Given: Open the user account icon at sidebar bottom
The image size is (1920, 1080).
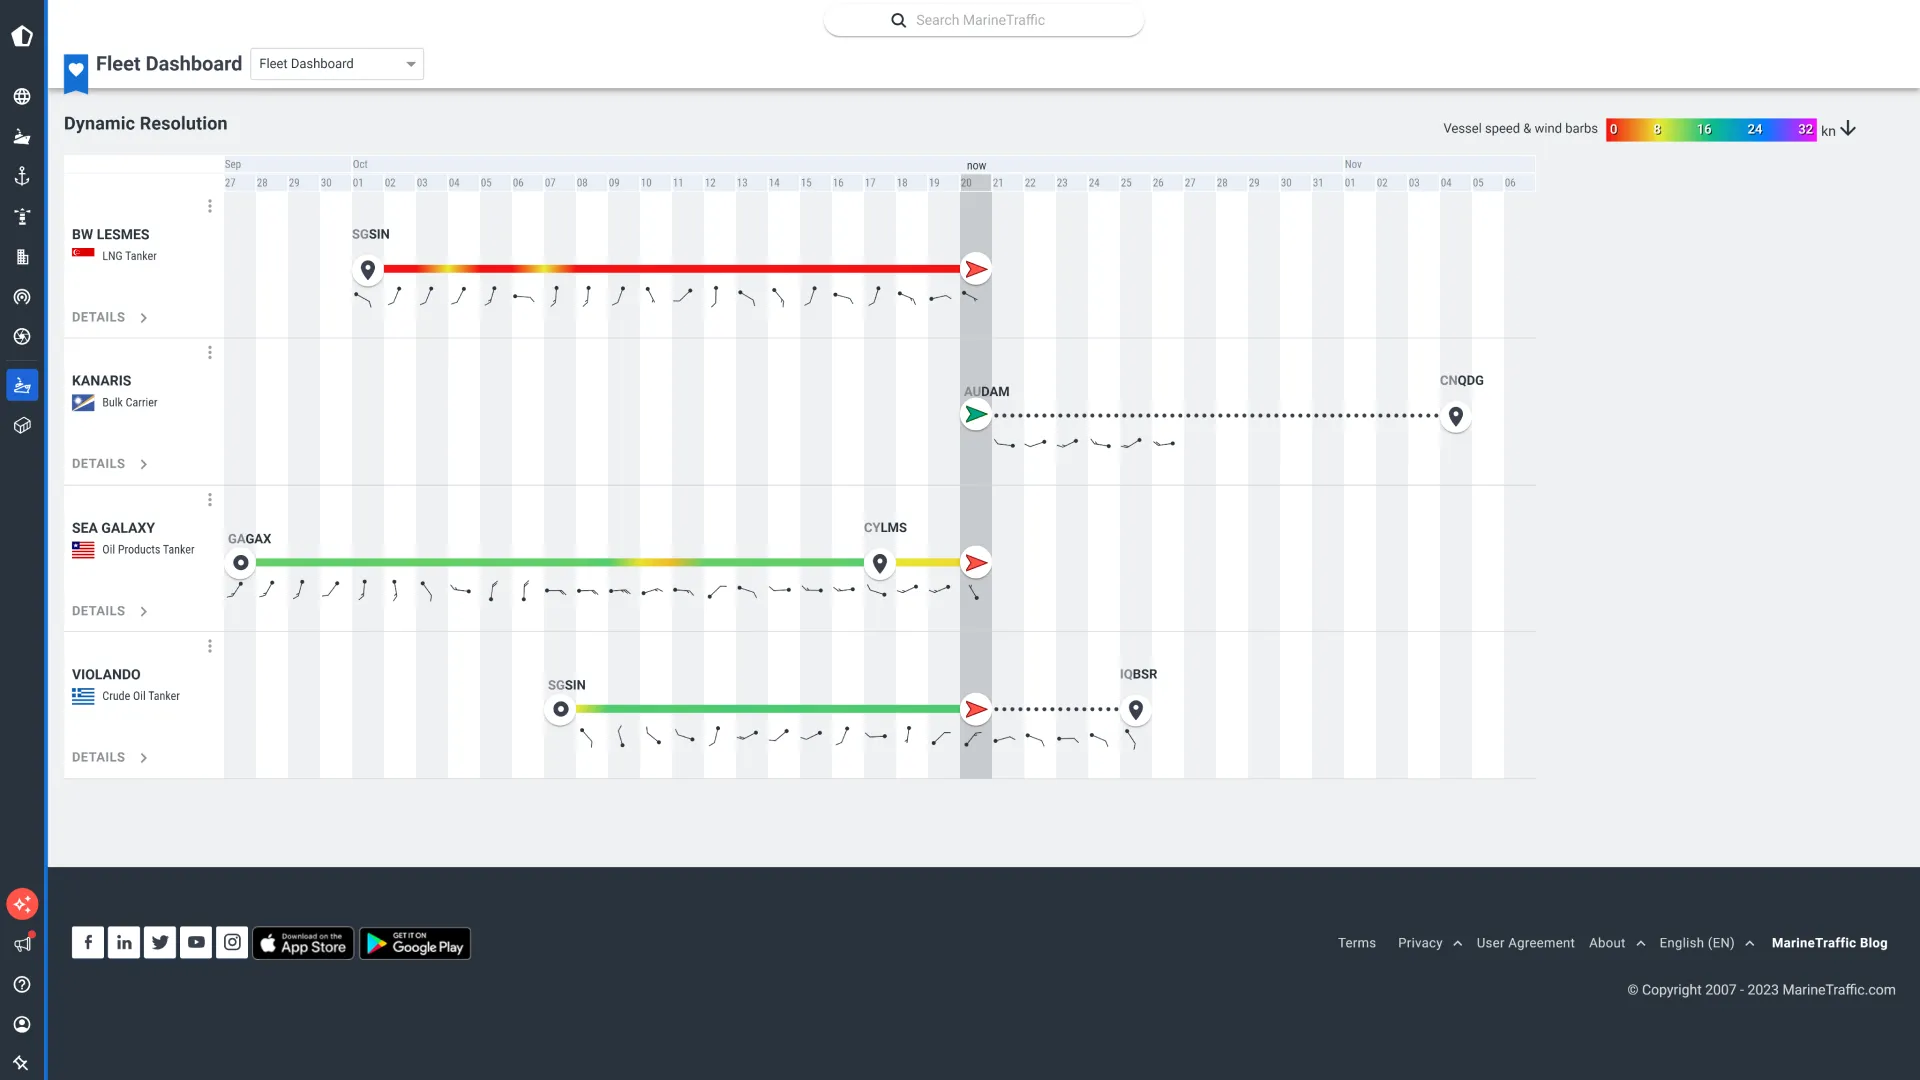Looking at the screenshot, I should (22, 1024).
